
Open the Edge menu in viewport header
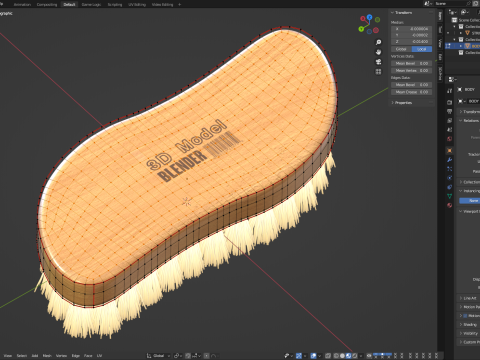(76, 356)
